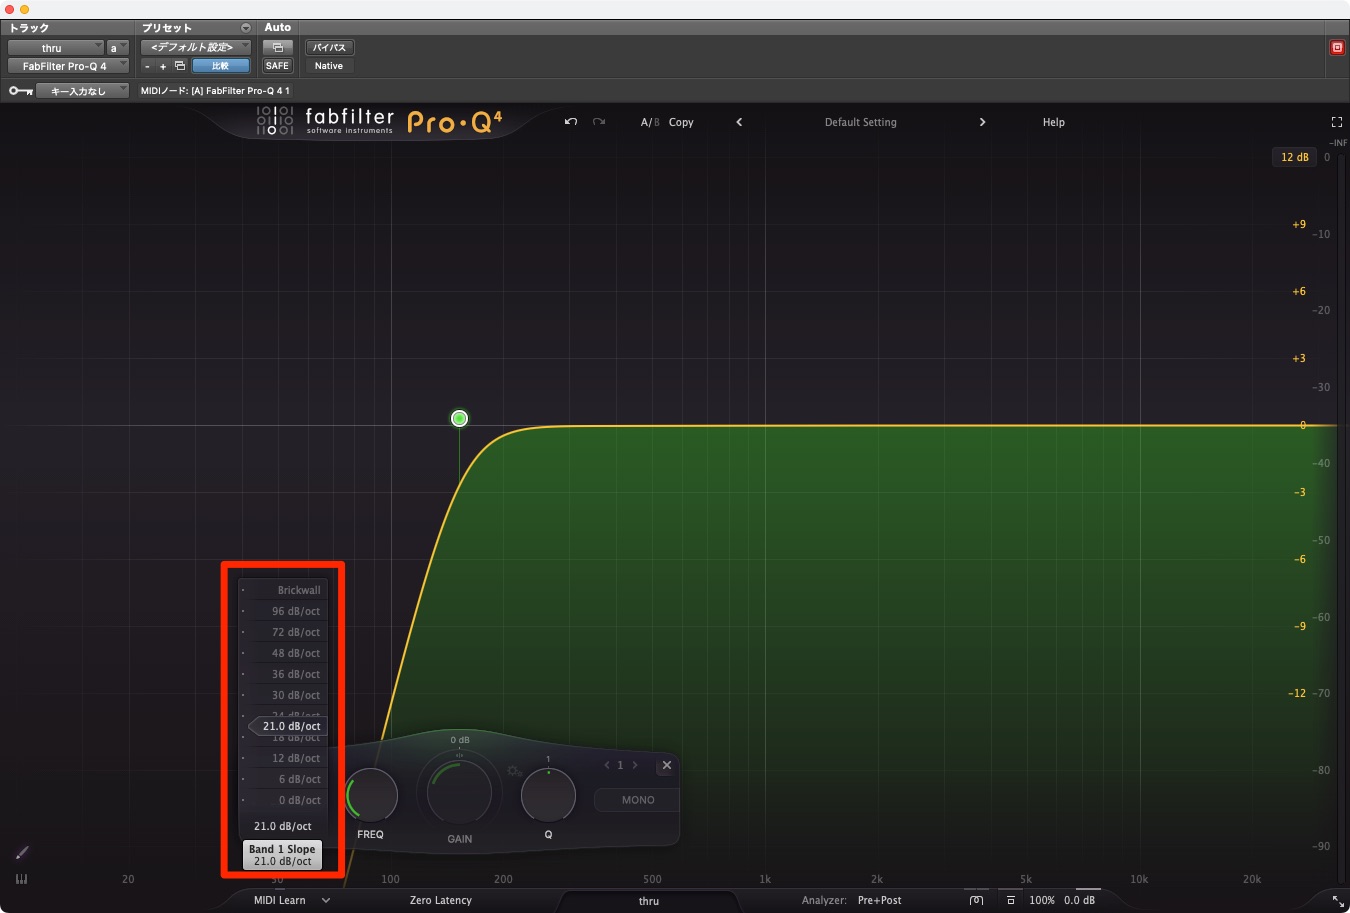
Task: Choose 30 dB/oct slope option
Action: (284, 695)
